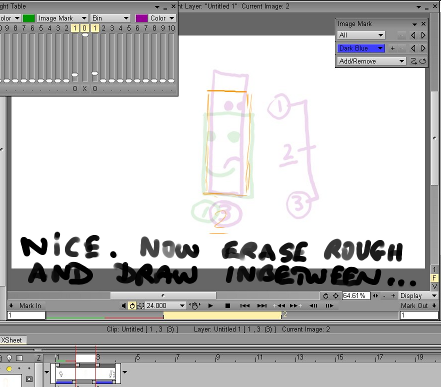Toggle the highlighted 1 next frame button

95,28
